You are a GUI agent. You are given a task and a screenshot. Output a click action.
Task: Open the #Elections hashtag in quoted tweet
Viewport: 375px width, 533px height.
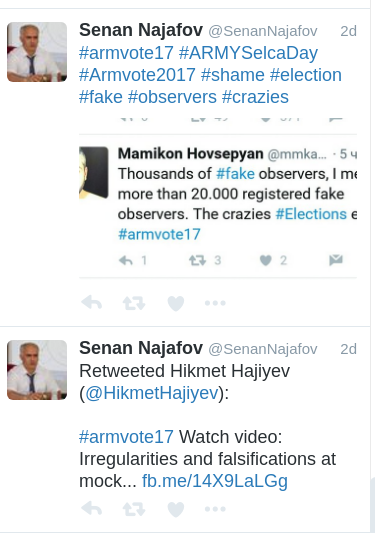tap(311, 214)
